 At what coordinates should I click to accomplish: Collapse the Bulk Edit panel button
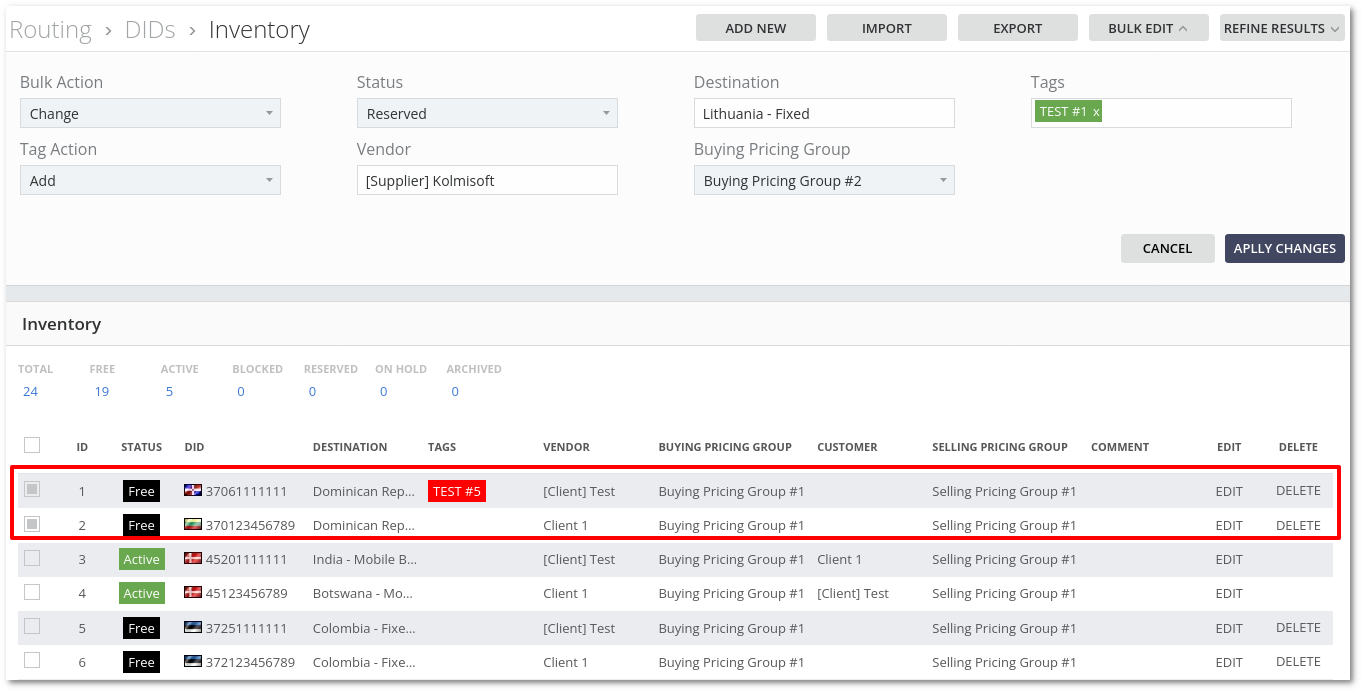pos(1148,28)
